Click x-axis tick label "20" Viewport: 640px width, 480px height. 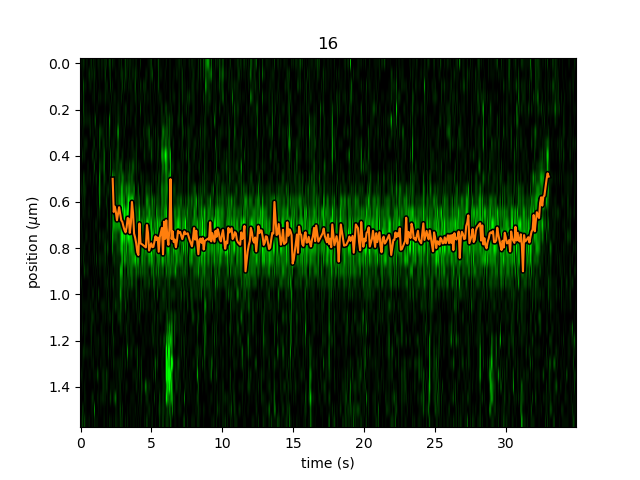tap(364, 443)
